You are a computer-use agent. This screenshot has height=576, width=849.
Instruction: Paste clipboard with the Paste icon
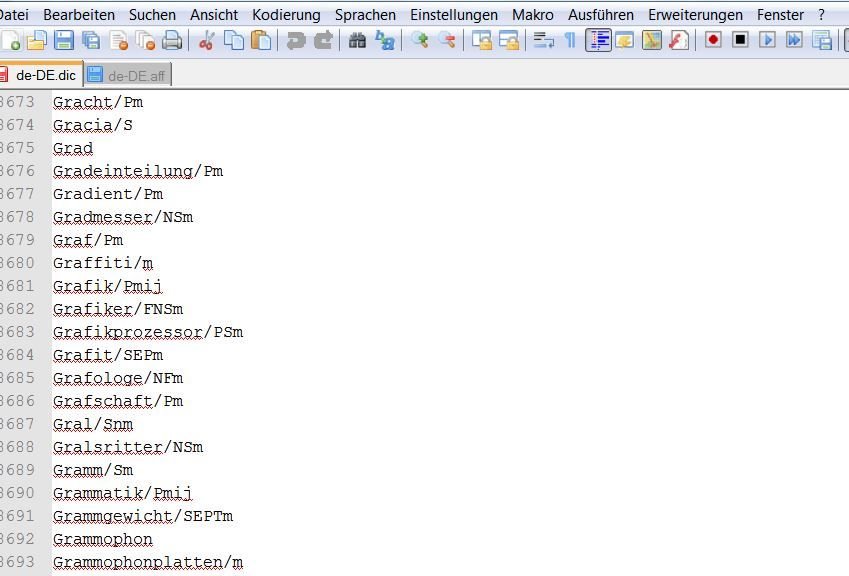(x=262, y=41)
